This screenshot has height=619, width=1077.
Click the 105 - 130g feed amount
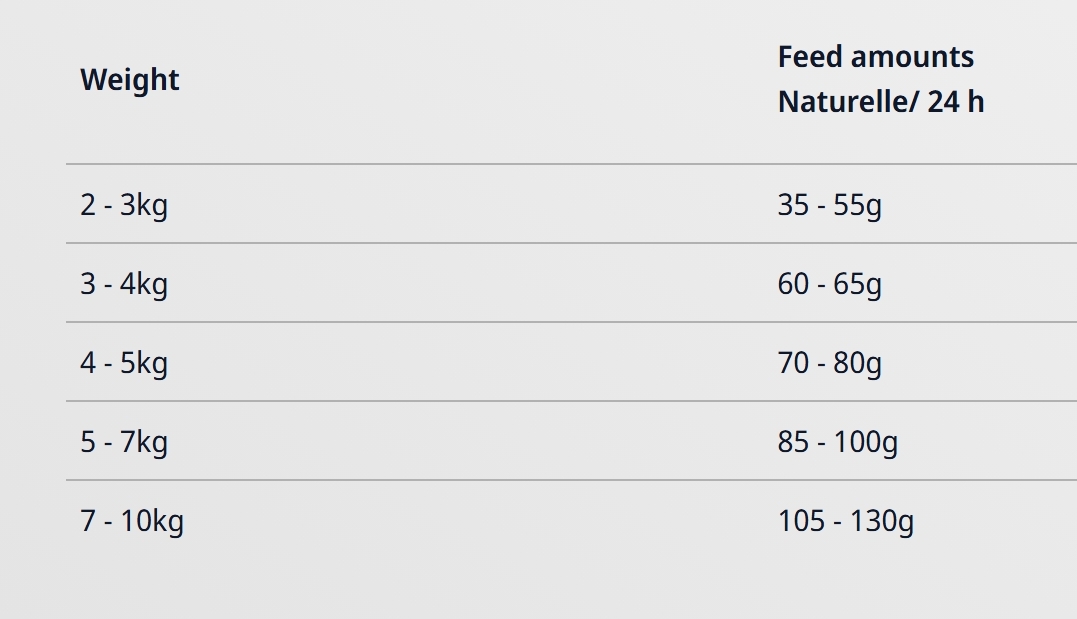click(x=845, y=521)
